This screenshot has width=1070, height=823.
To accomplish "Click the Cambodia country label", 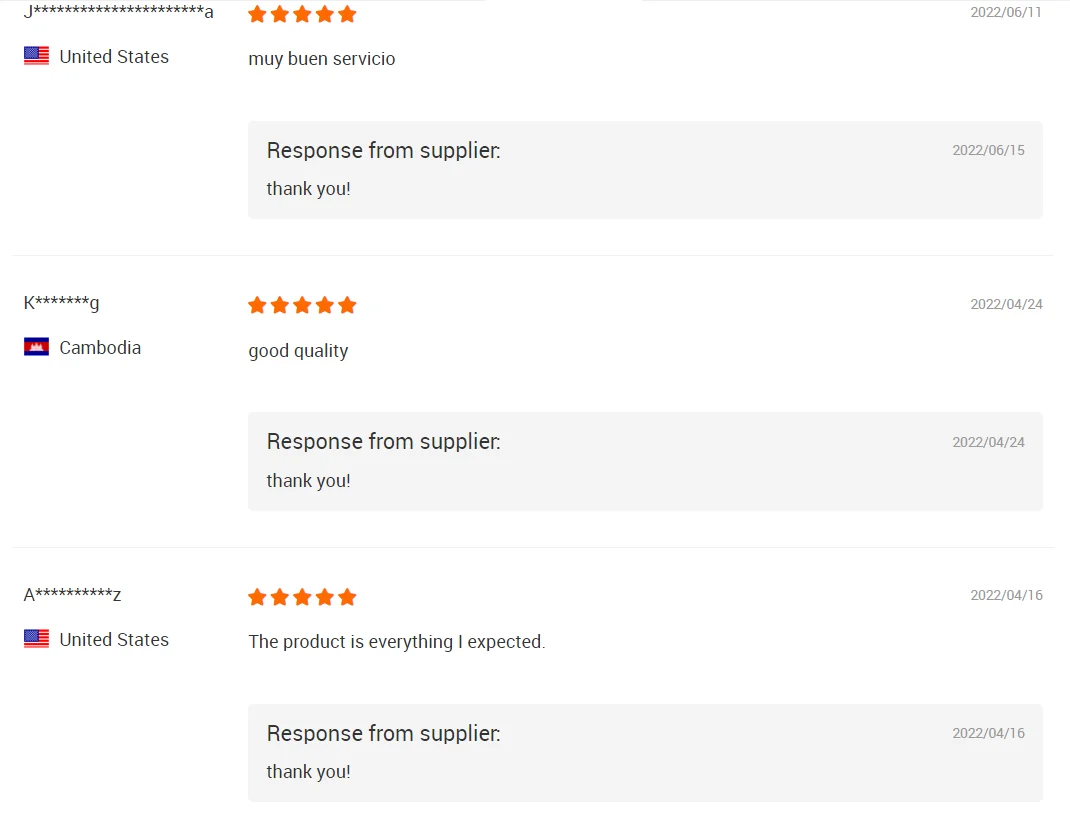I will 100,348.
